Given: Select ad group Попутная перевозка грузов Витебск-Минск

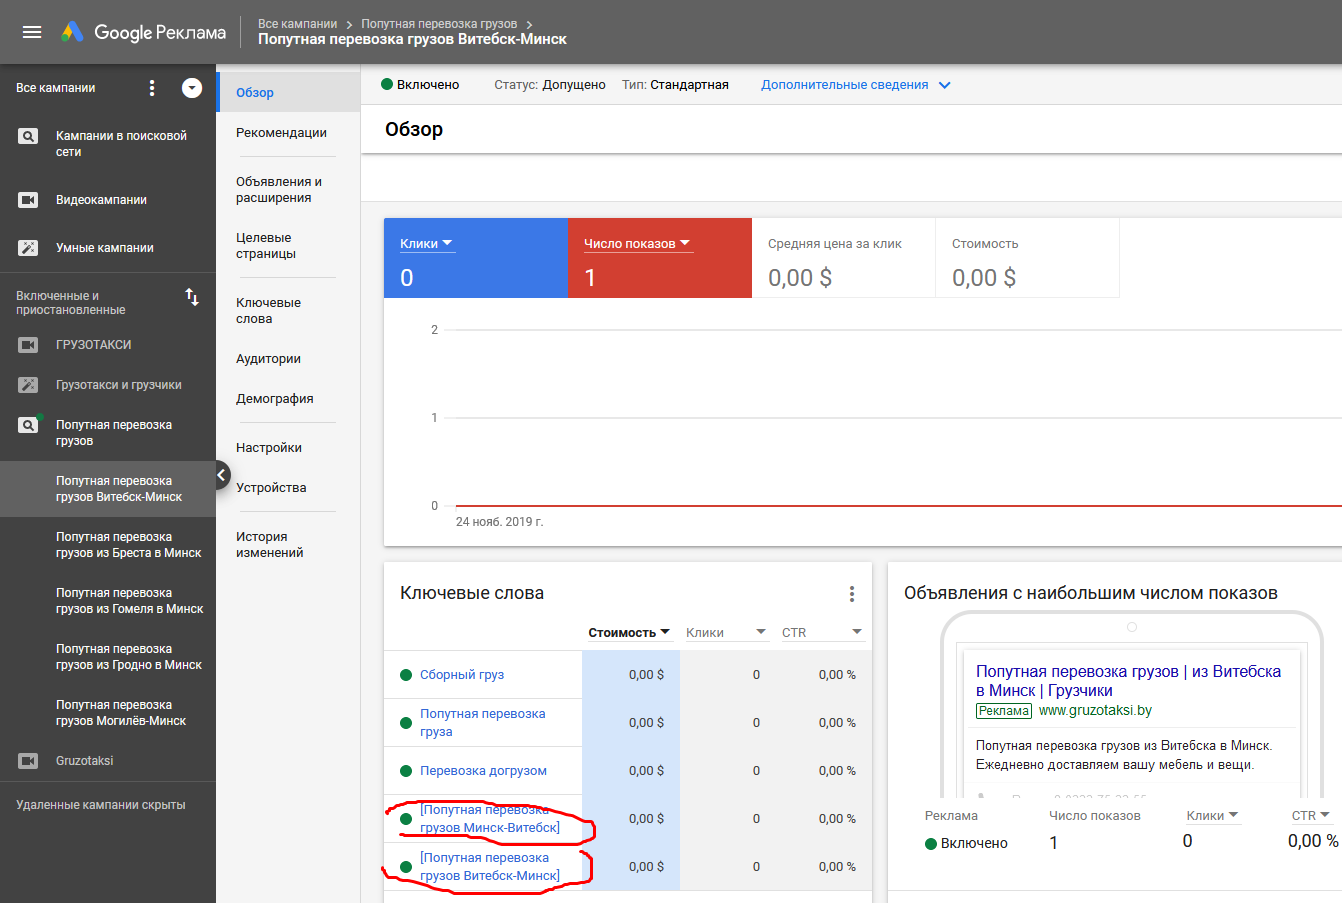Looking at the screenshot, I should pos(108,489).
